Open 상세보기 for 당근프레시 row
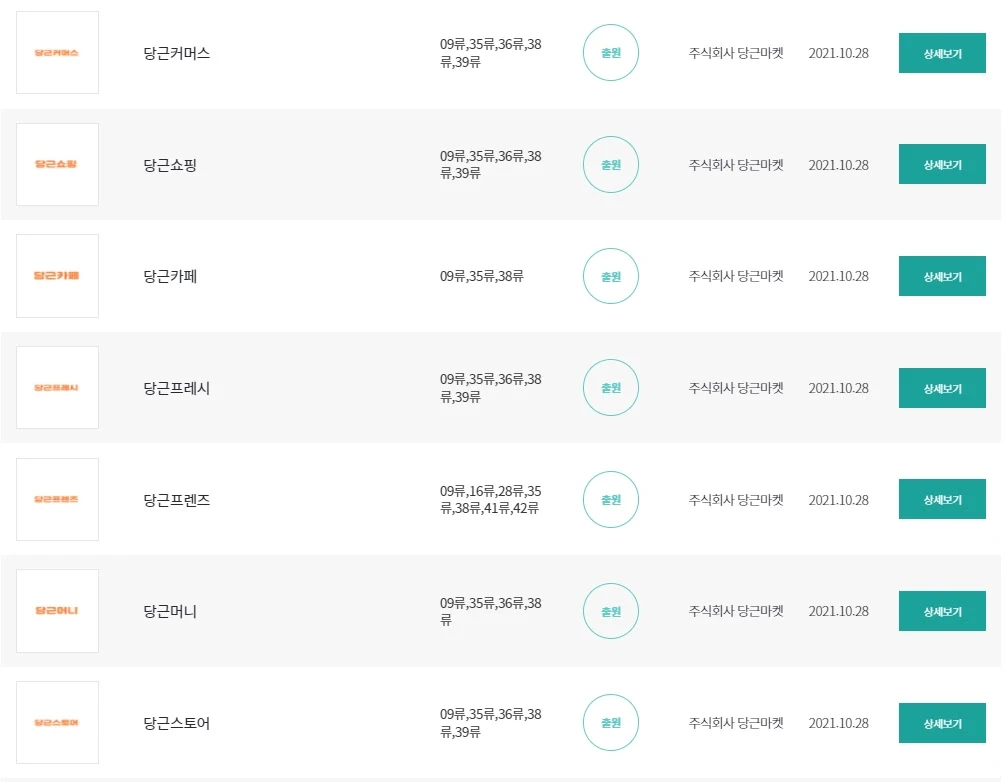Viewport: 1006px width, 782px height. coord(941,388)
